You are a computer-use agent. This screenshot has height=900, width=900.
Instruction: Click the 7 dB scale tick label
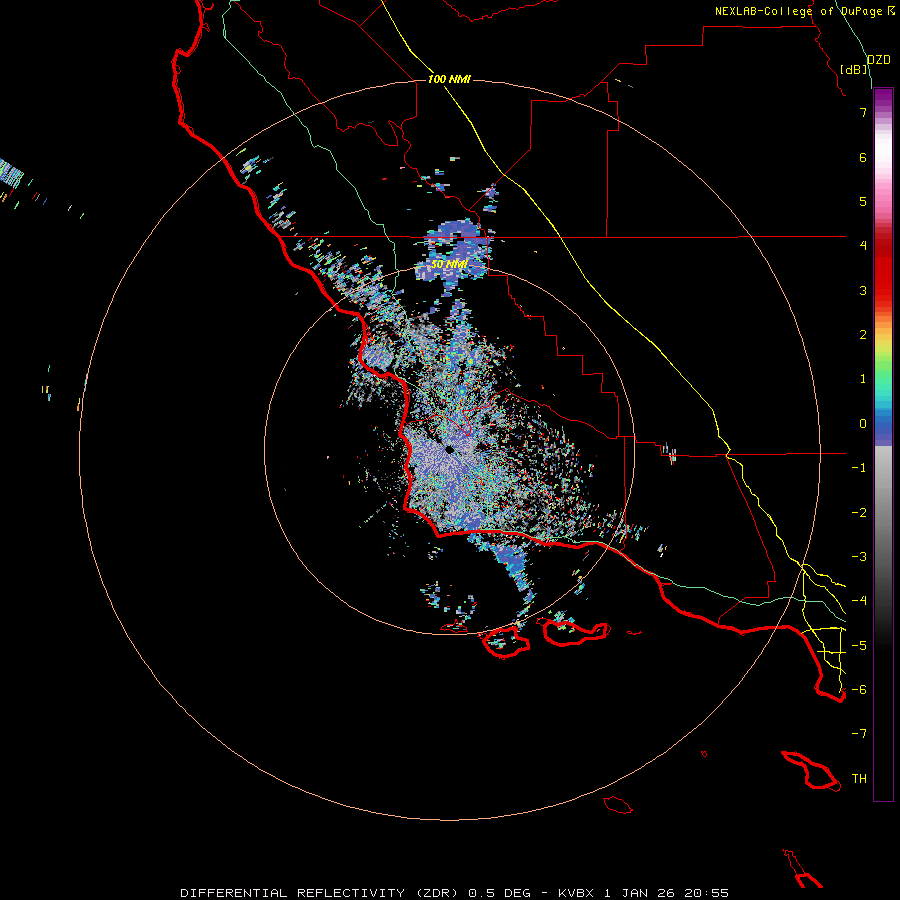[x=862, y=112]
